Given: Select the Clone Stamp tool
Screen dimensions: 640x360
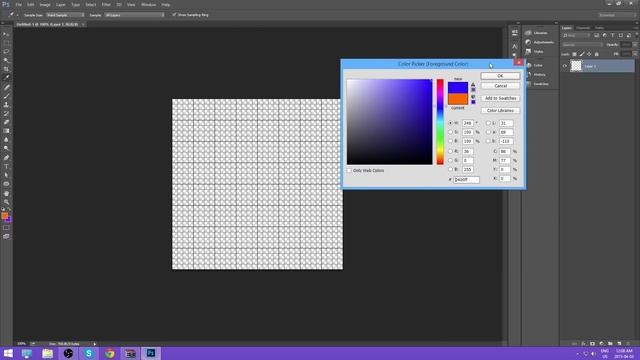Looking at the screenshot, I should click(x=6, y=104).
